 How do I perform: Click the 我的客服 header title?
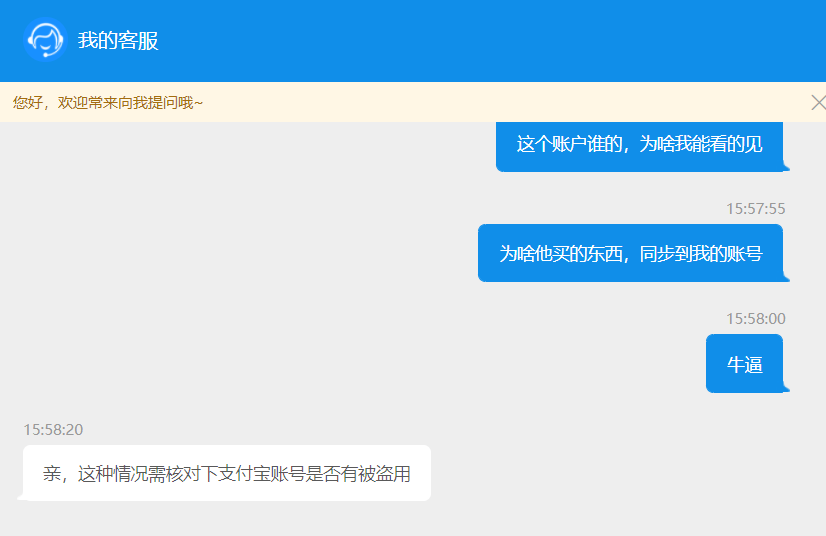(x=118, y=41)
